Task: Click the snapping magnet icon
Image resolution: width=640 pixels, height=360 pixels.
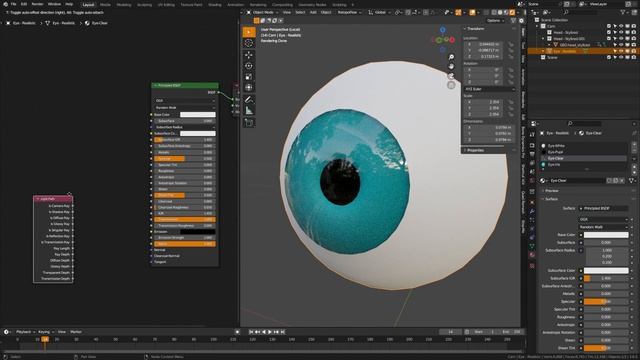Action: 408,13
